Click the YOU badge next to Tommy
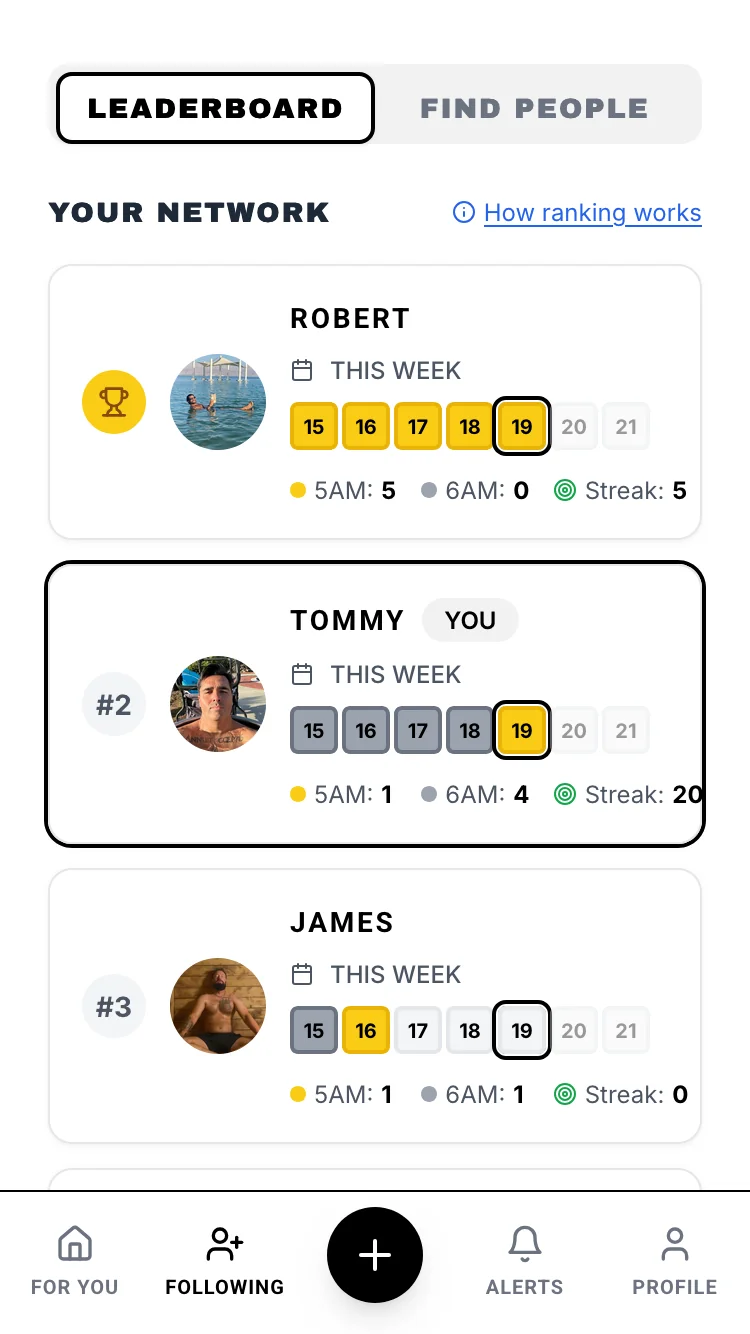Screen dimensions: 750x1334 click(470, 620)
